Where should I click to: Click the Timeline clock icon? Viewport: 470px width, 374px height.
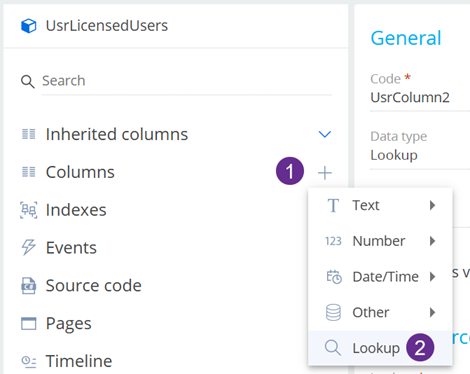29,361
